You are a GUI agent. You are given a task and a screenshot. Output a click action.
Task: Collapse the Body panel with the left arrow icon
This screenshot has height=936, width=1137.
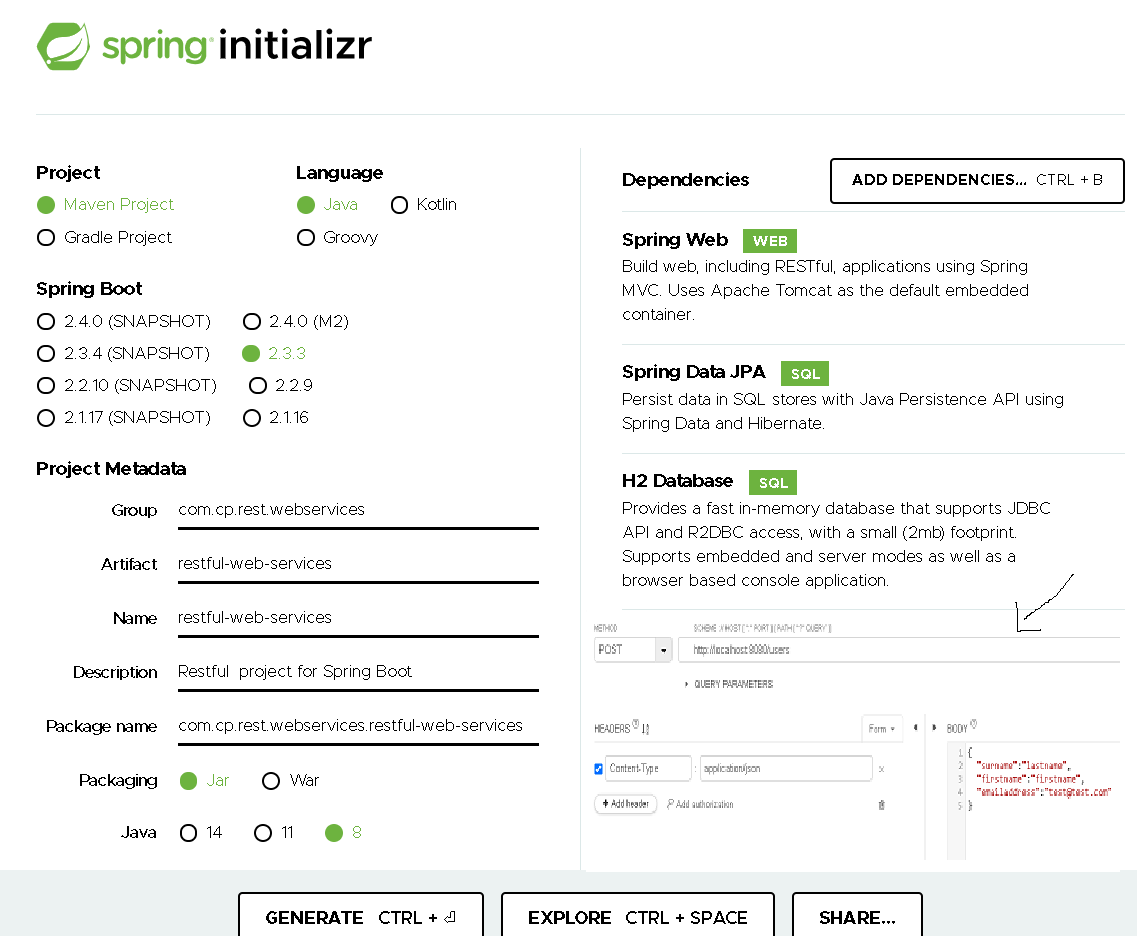tap(915, 727)
